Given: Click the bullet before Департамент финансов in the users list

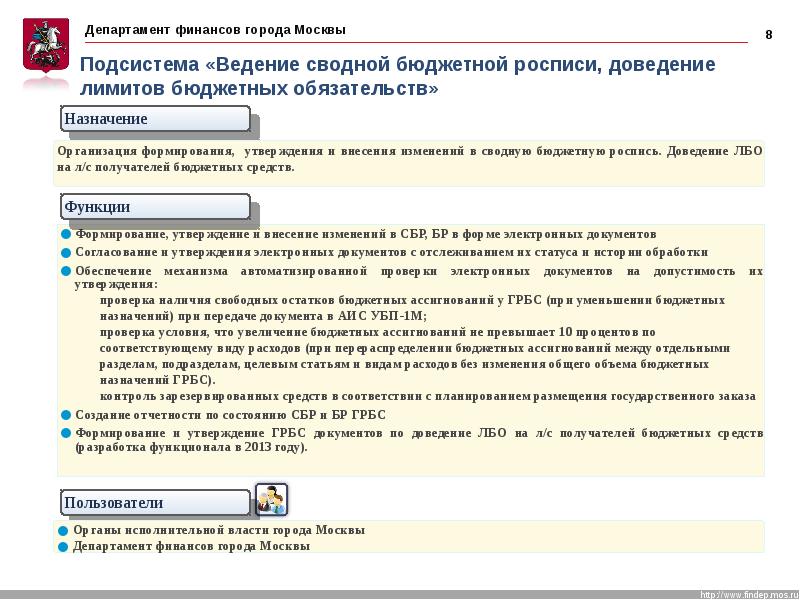Looking at the screenshot, I should (66, 547).
